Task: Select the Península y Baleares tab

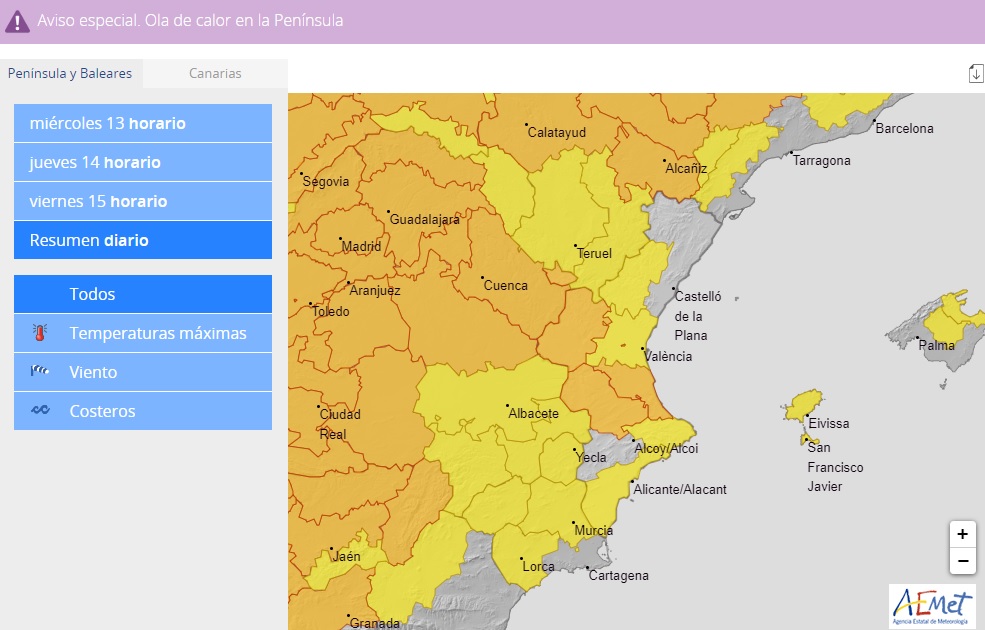Action: [x=70, y=73]
